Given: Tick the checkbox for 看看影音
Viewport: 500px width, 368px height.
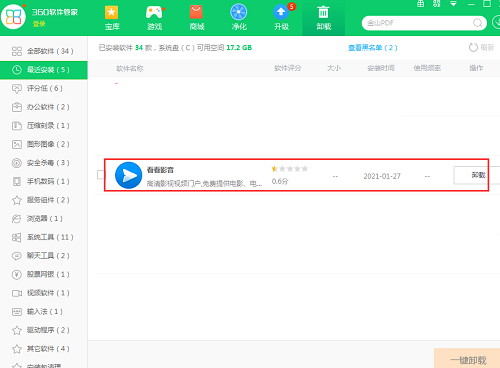Looking at the screenshot, I should pyautogui.click(x=101, y=175).
